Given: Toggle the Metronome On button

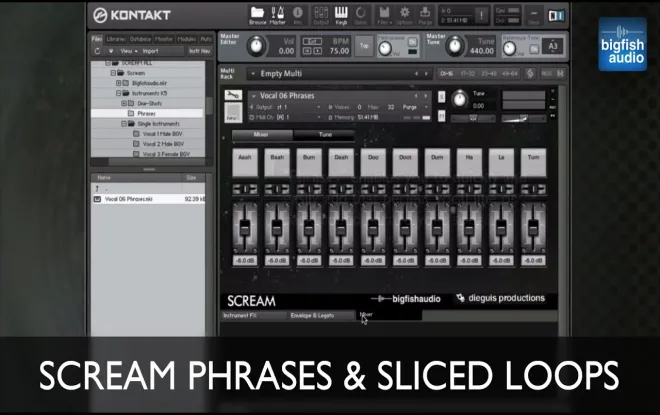Looking at the screenshot, I should tap(412, 41).
